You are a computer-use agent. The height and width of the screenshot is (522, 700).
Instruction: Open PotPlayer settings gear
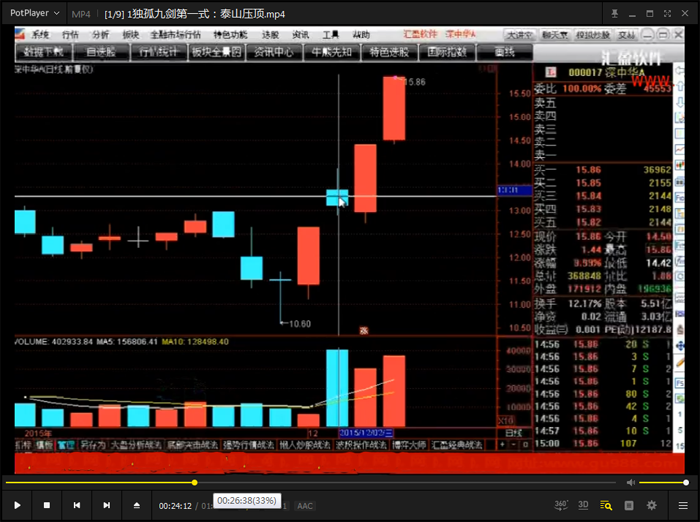652,505
